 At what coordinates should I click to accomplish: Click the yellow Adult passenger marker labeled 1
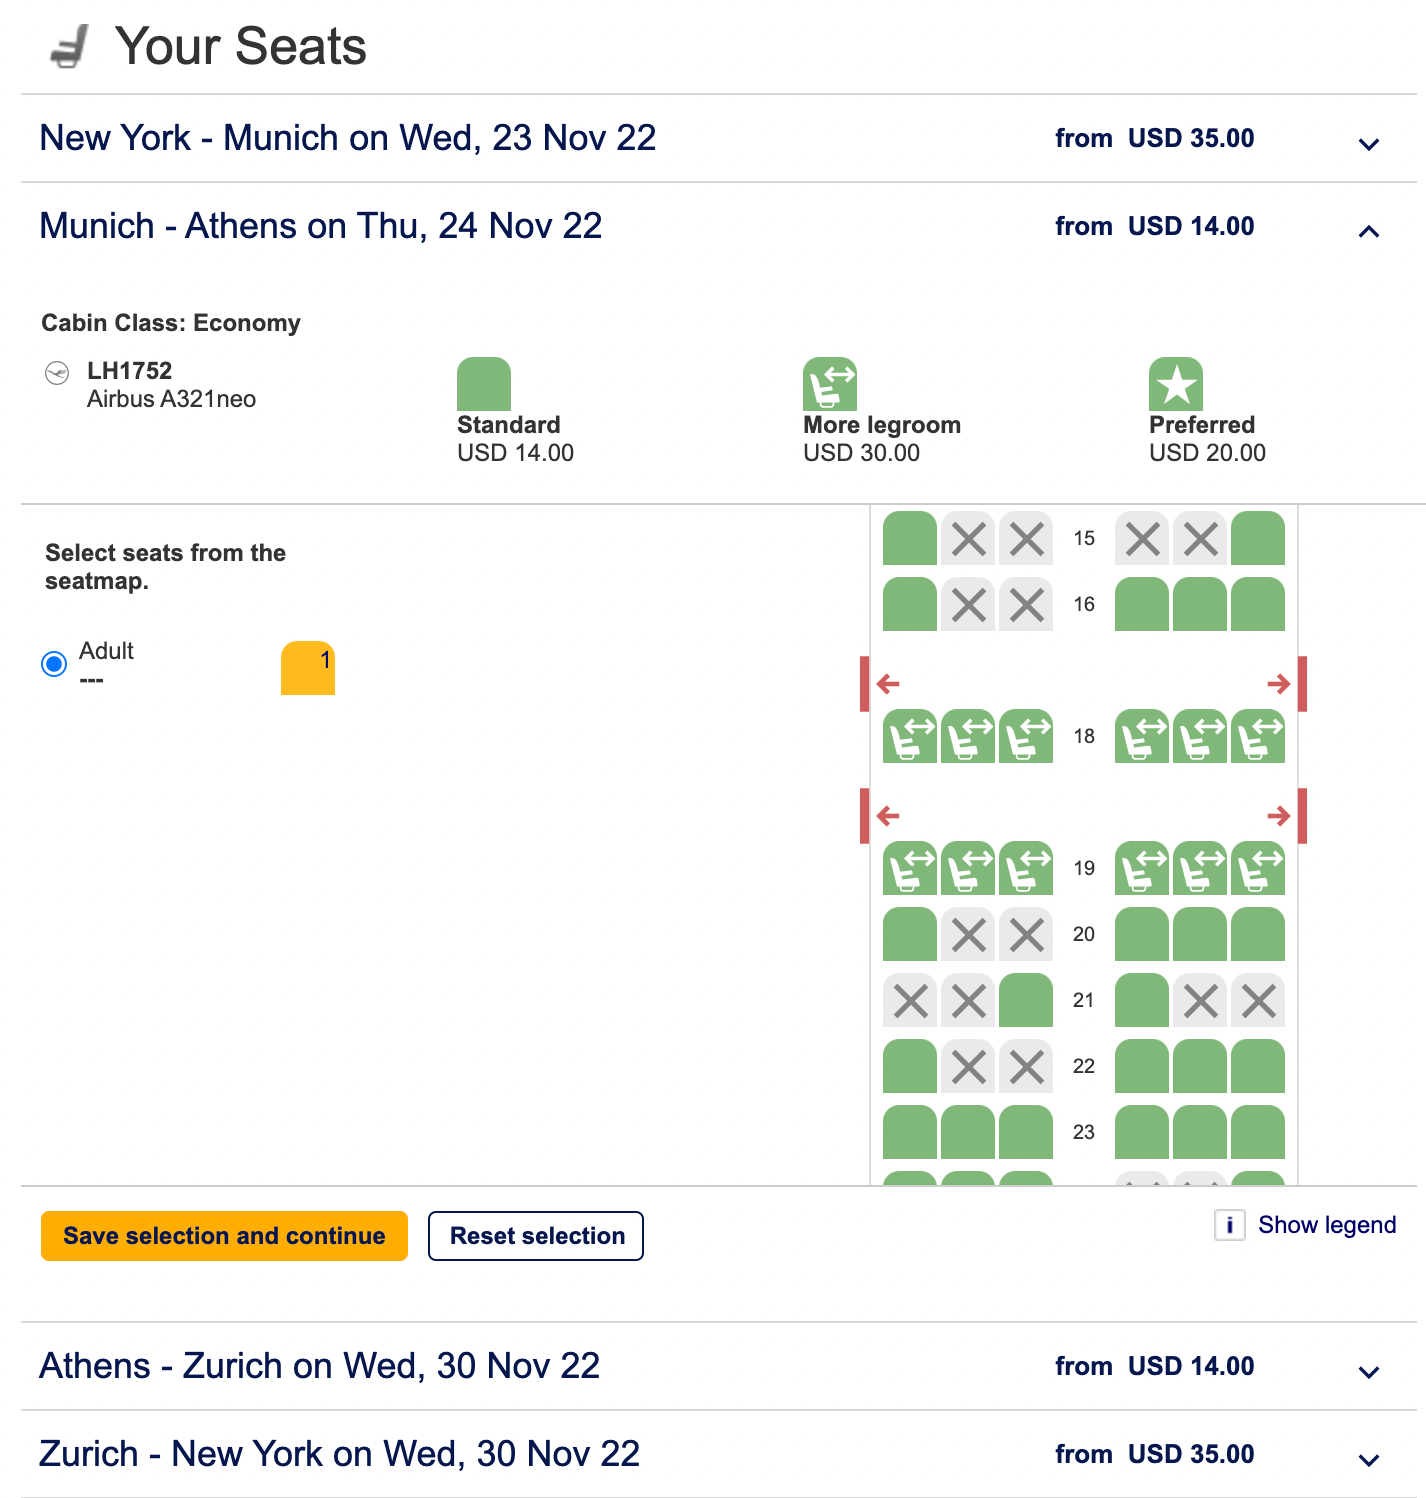pyautogui.click(x=308, y=668)
